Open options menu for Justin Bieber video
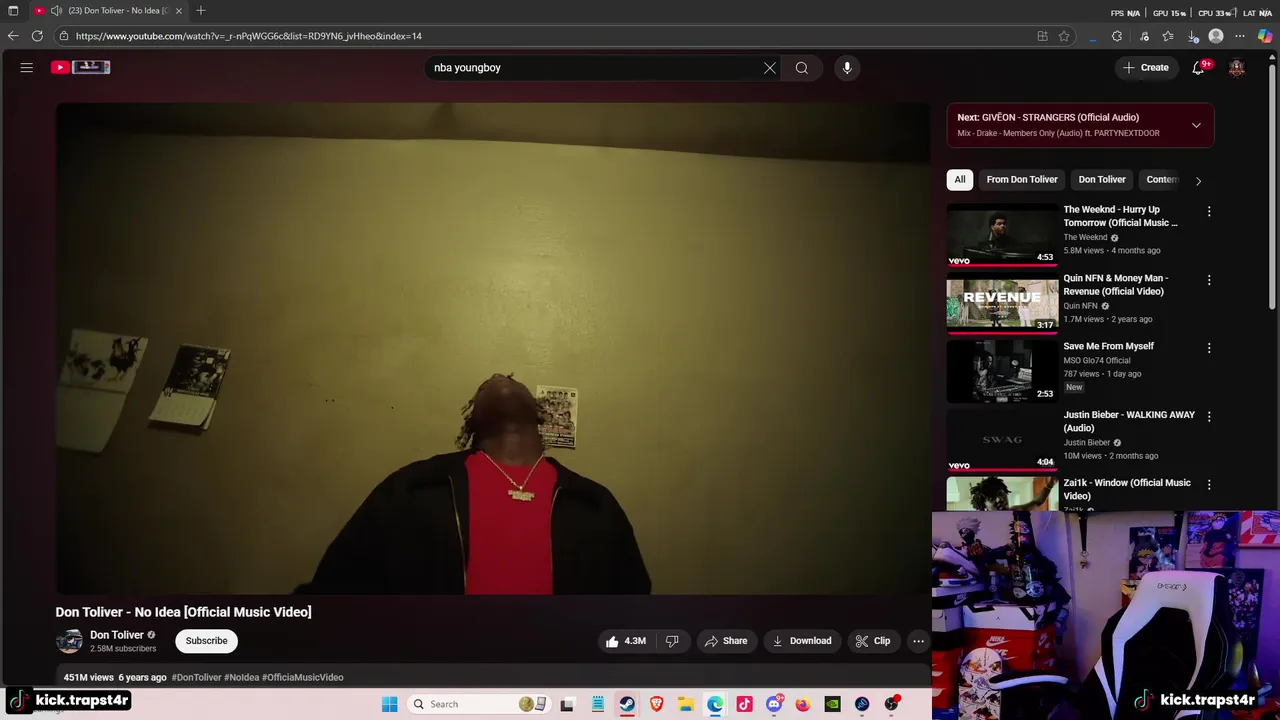This screenshot has width=1280, height=720. [1209, 416]
